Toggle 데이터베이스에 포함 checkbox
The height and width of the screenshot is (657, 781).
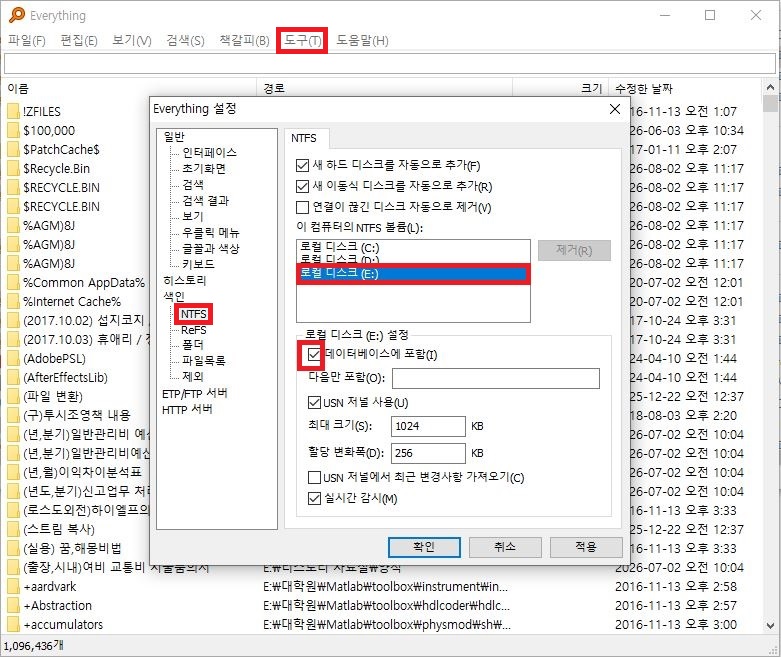[314, 354]
